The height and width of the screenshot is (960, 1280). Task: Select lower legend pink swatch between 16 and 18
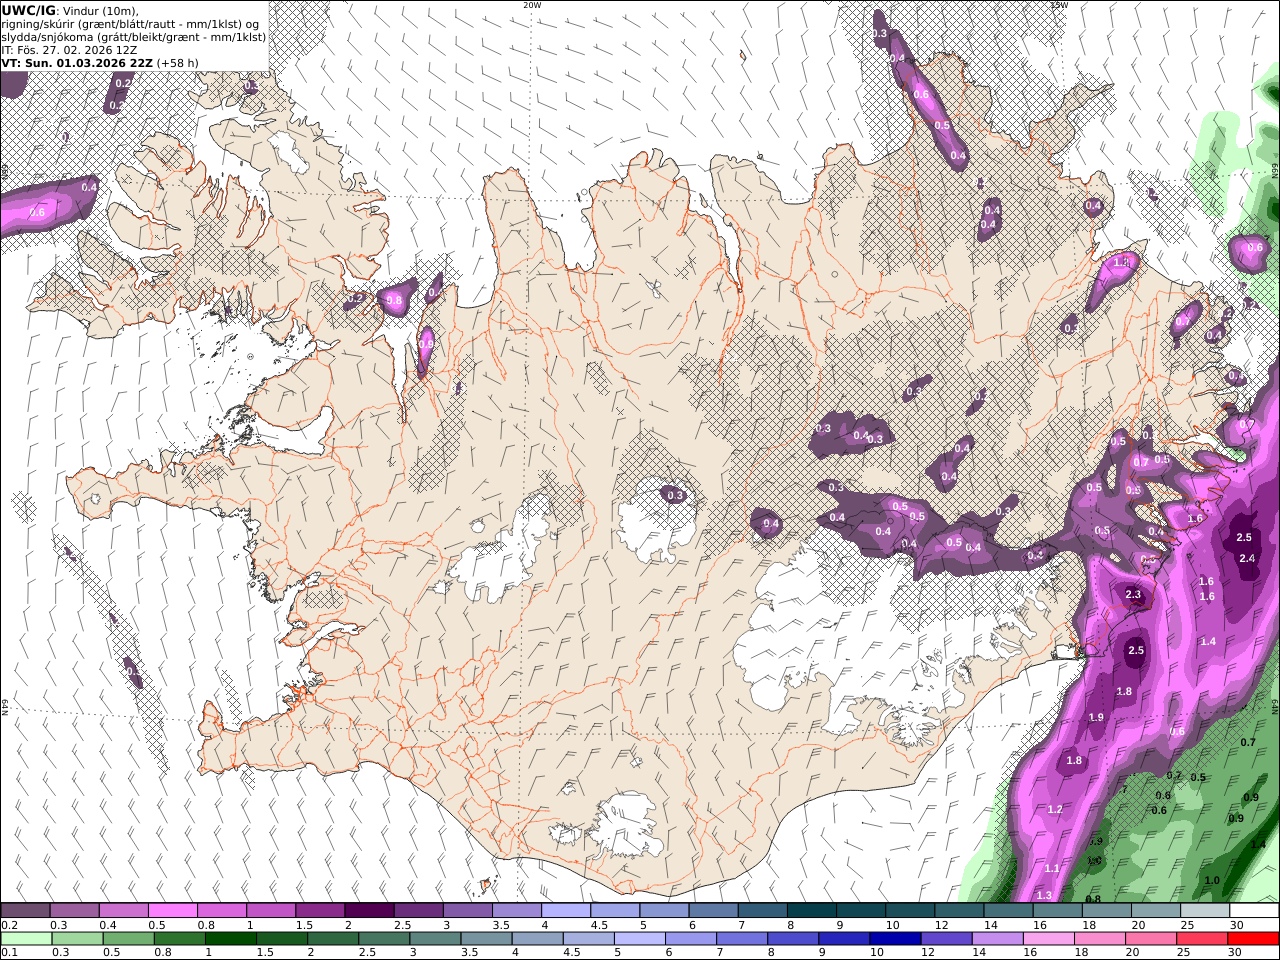1047,939
